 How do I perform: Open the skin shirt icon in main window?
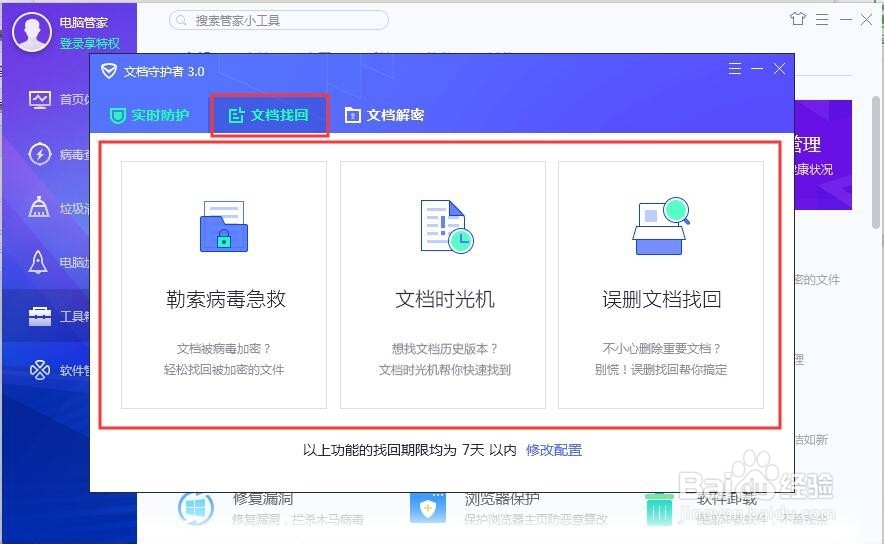[798, 19]
